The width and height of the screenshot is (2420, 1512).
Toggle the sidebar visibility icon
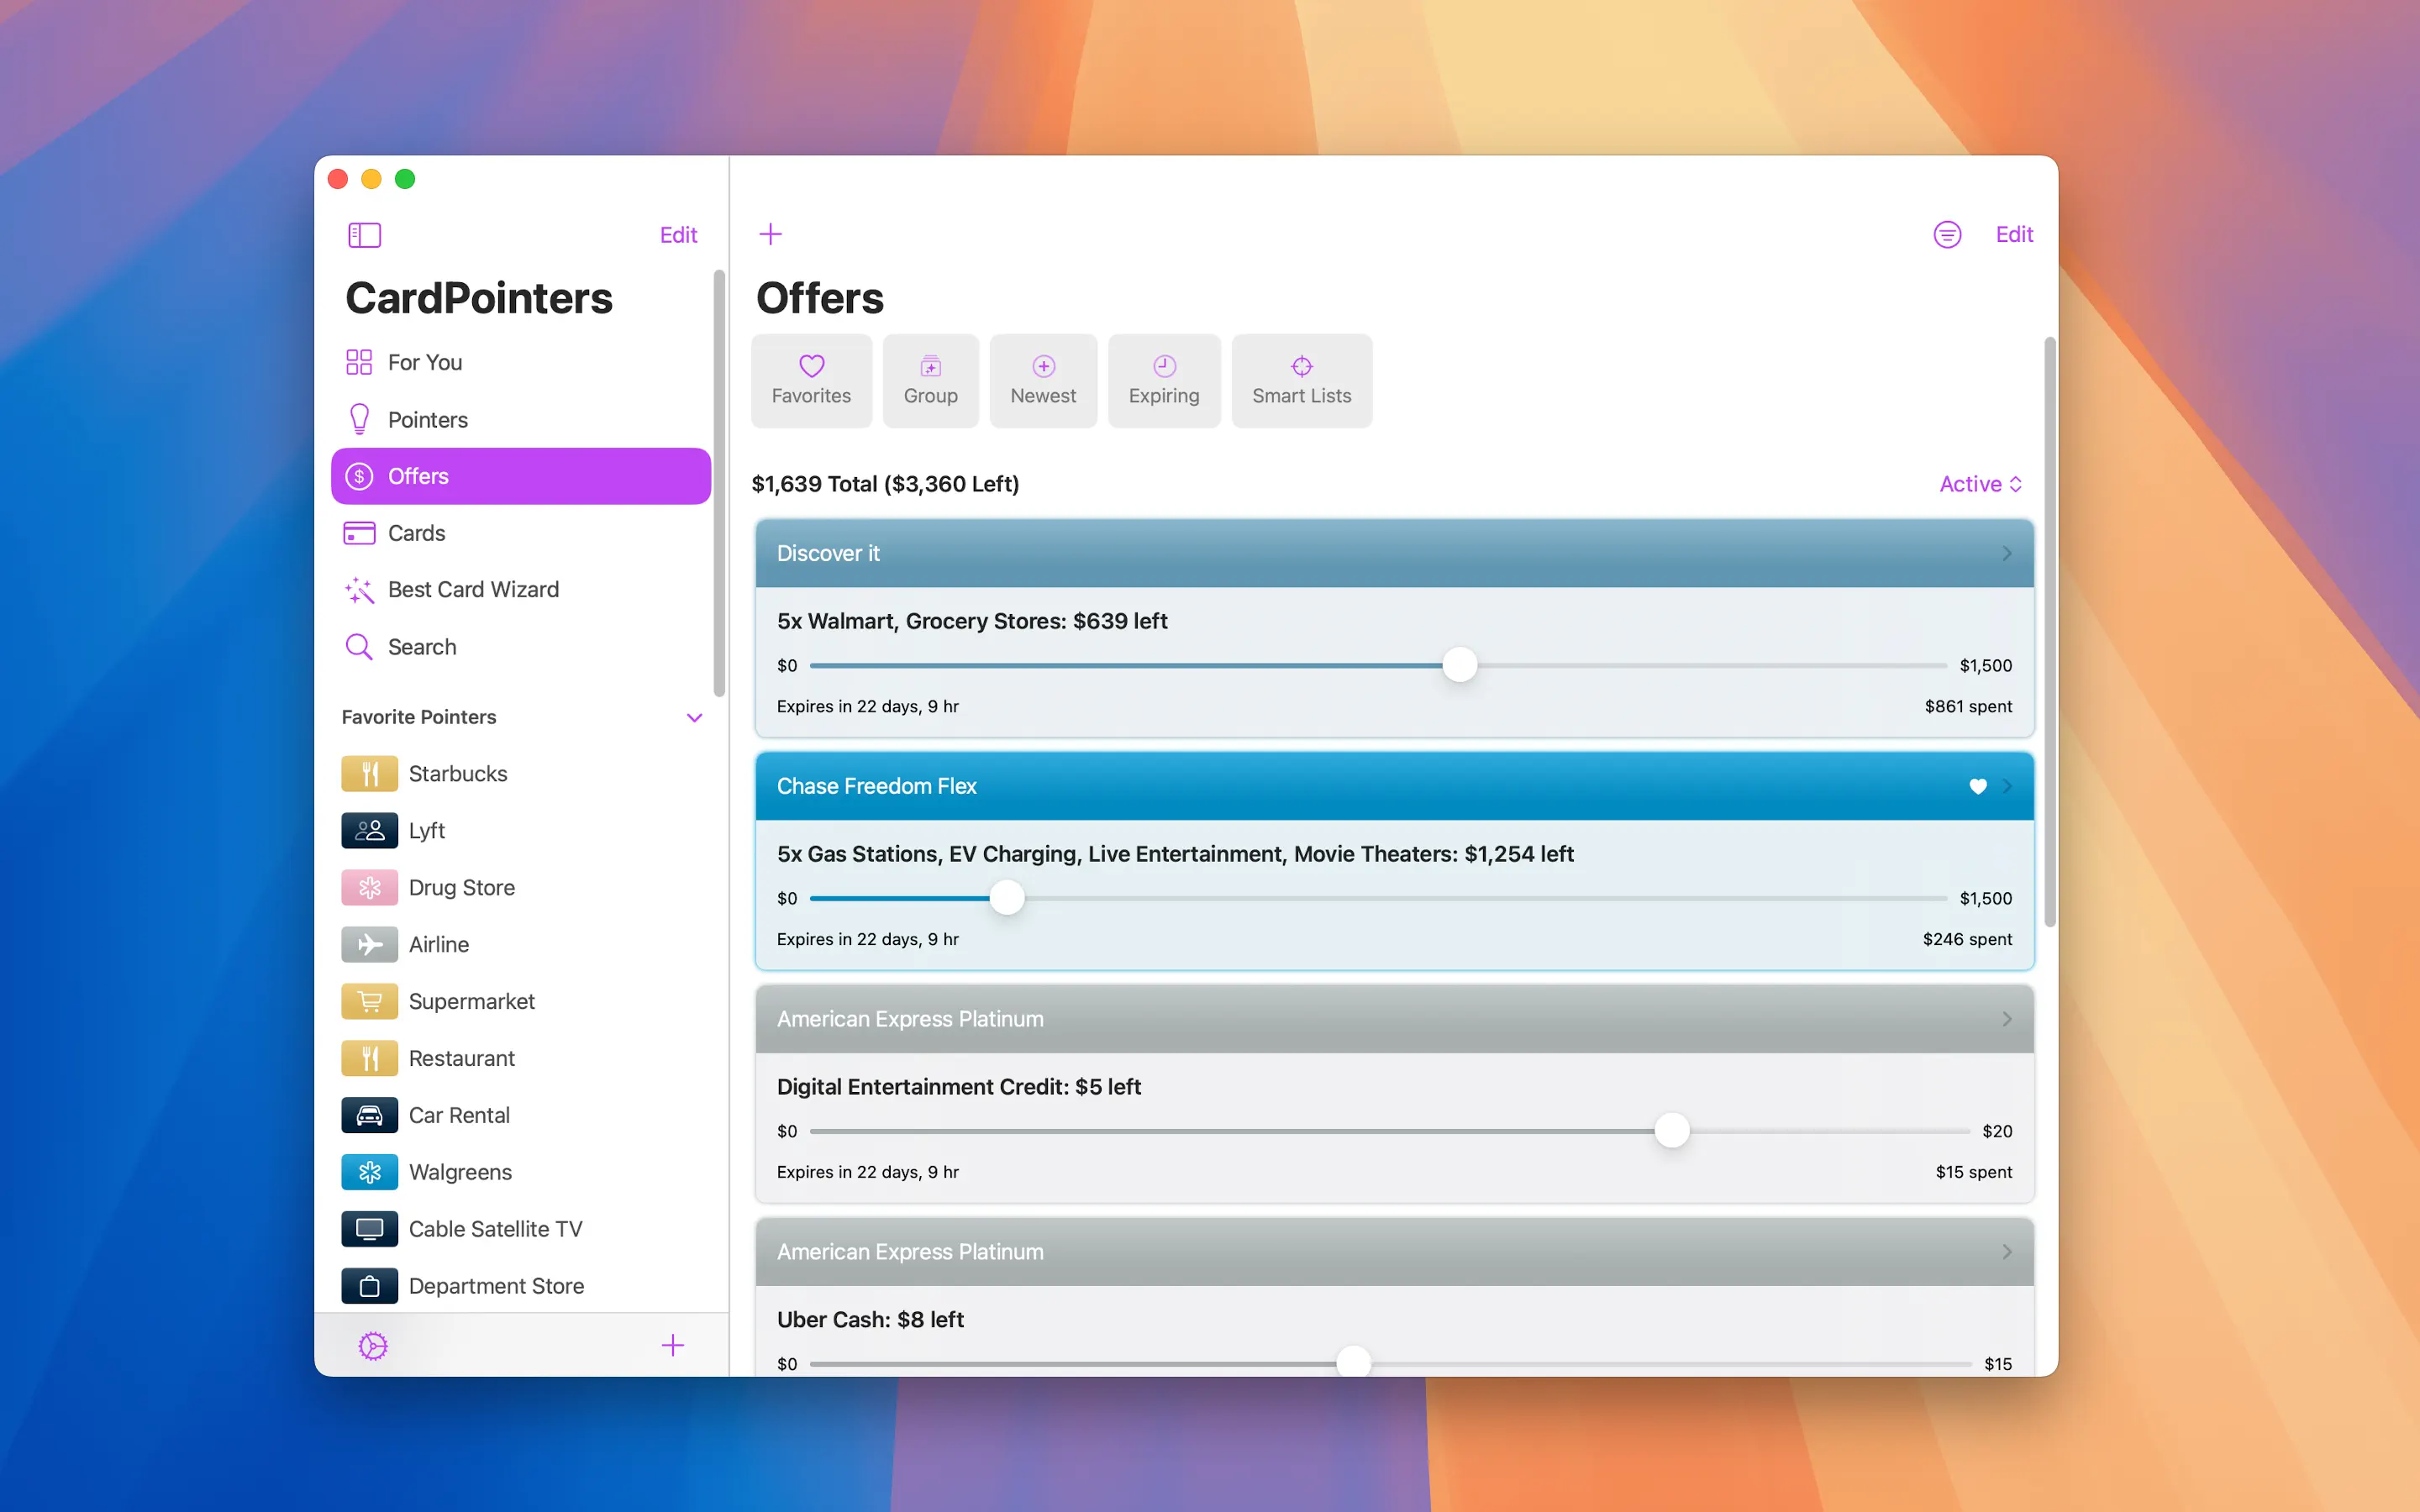pyautogui.click(x=364, y=235)
